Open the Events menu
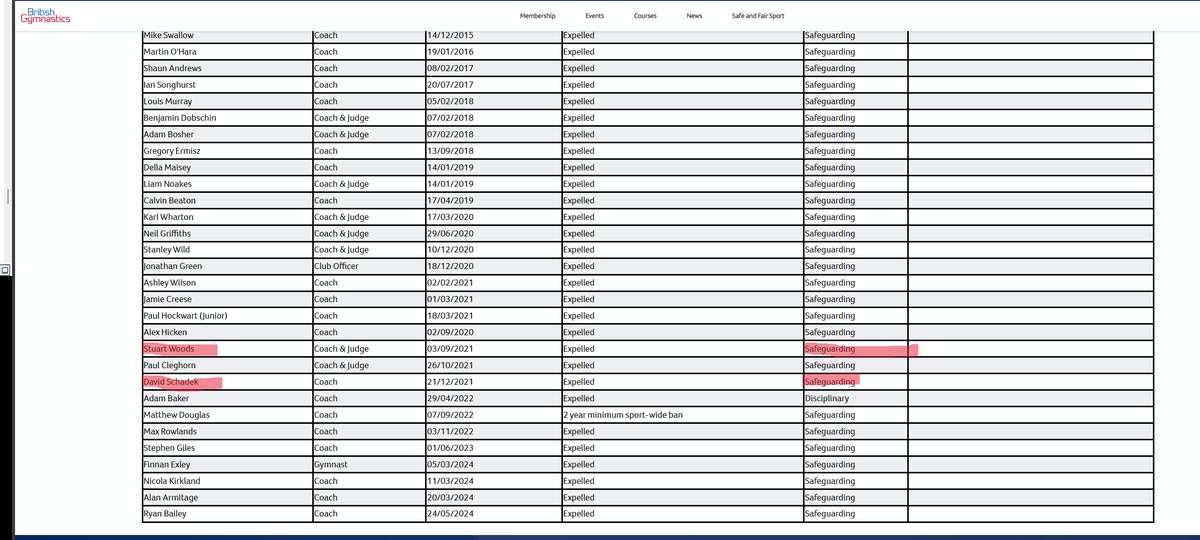The width and height of the screenshot is (1200, 540). tap(595, 16)
